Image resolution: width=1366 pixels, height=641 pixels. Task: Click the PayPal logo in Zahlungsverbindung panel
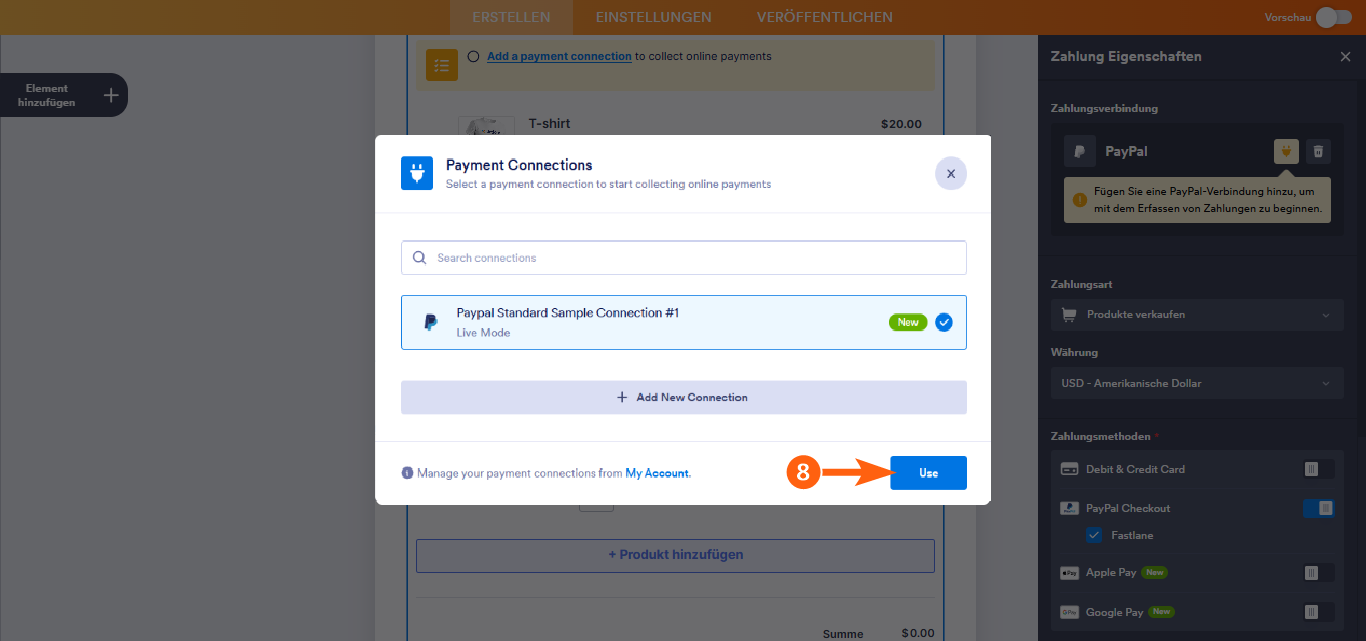coord(1079,151)
